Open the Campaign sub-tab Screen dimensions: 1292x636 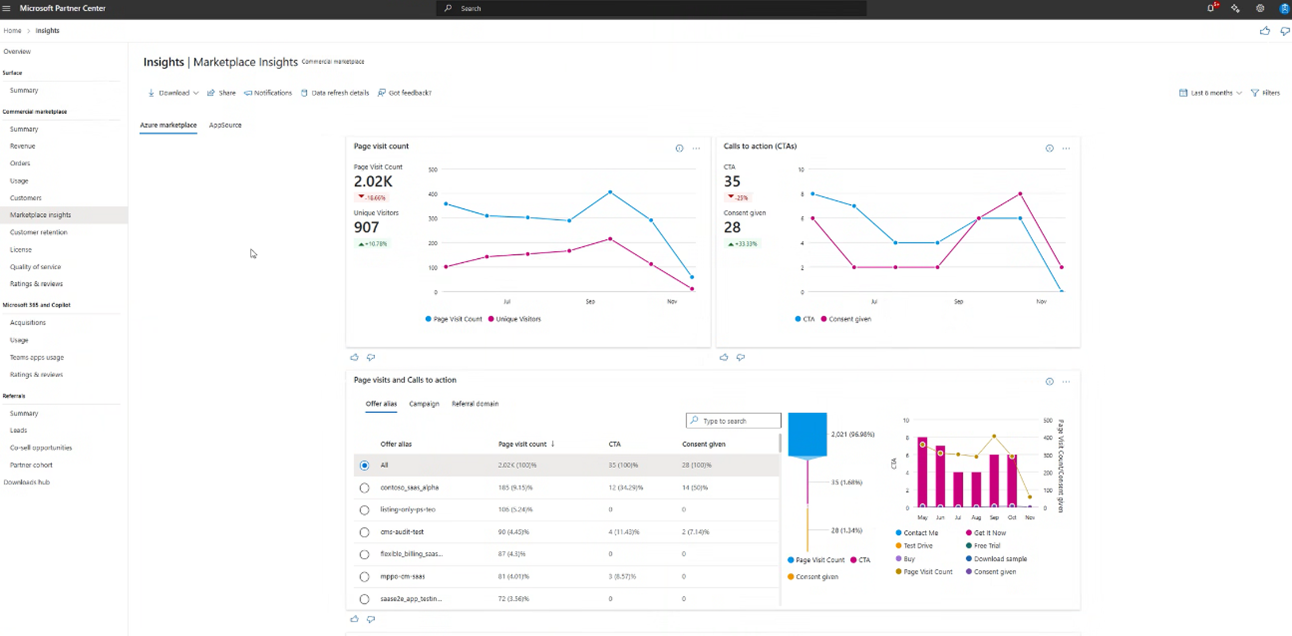point(423,403)
